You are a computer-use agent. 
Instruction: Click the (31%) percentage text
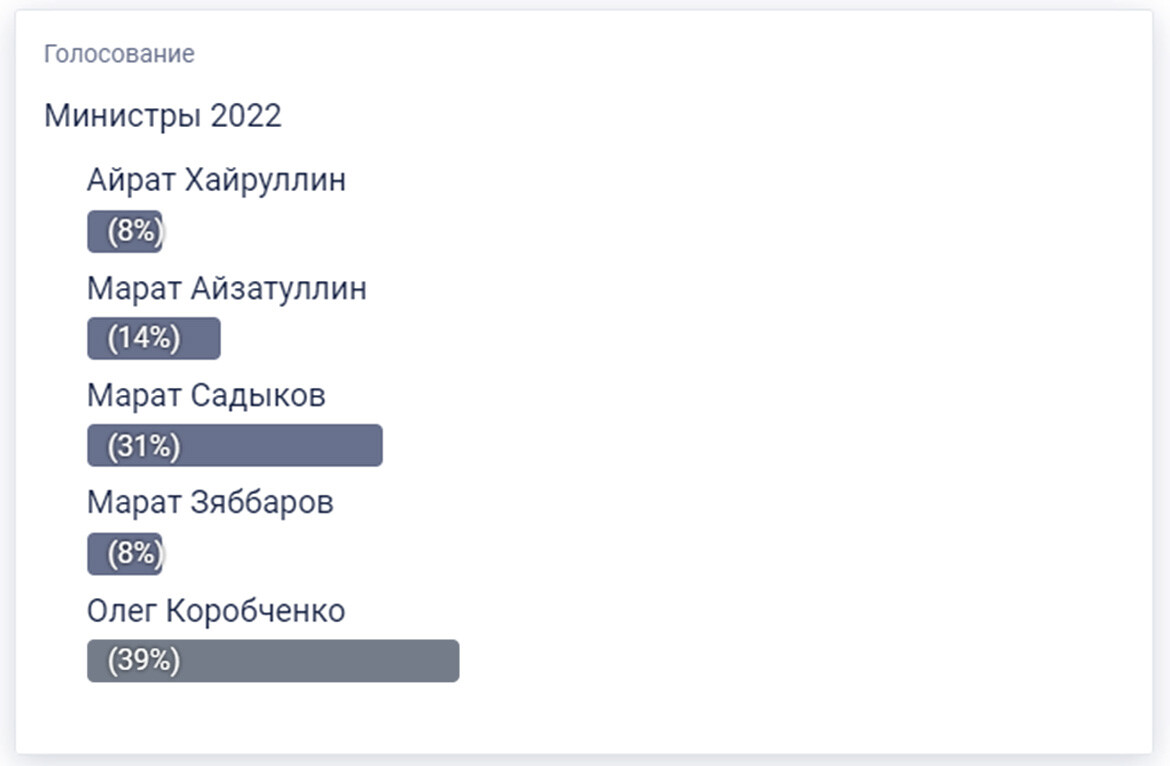click(144, 446)
